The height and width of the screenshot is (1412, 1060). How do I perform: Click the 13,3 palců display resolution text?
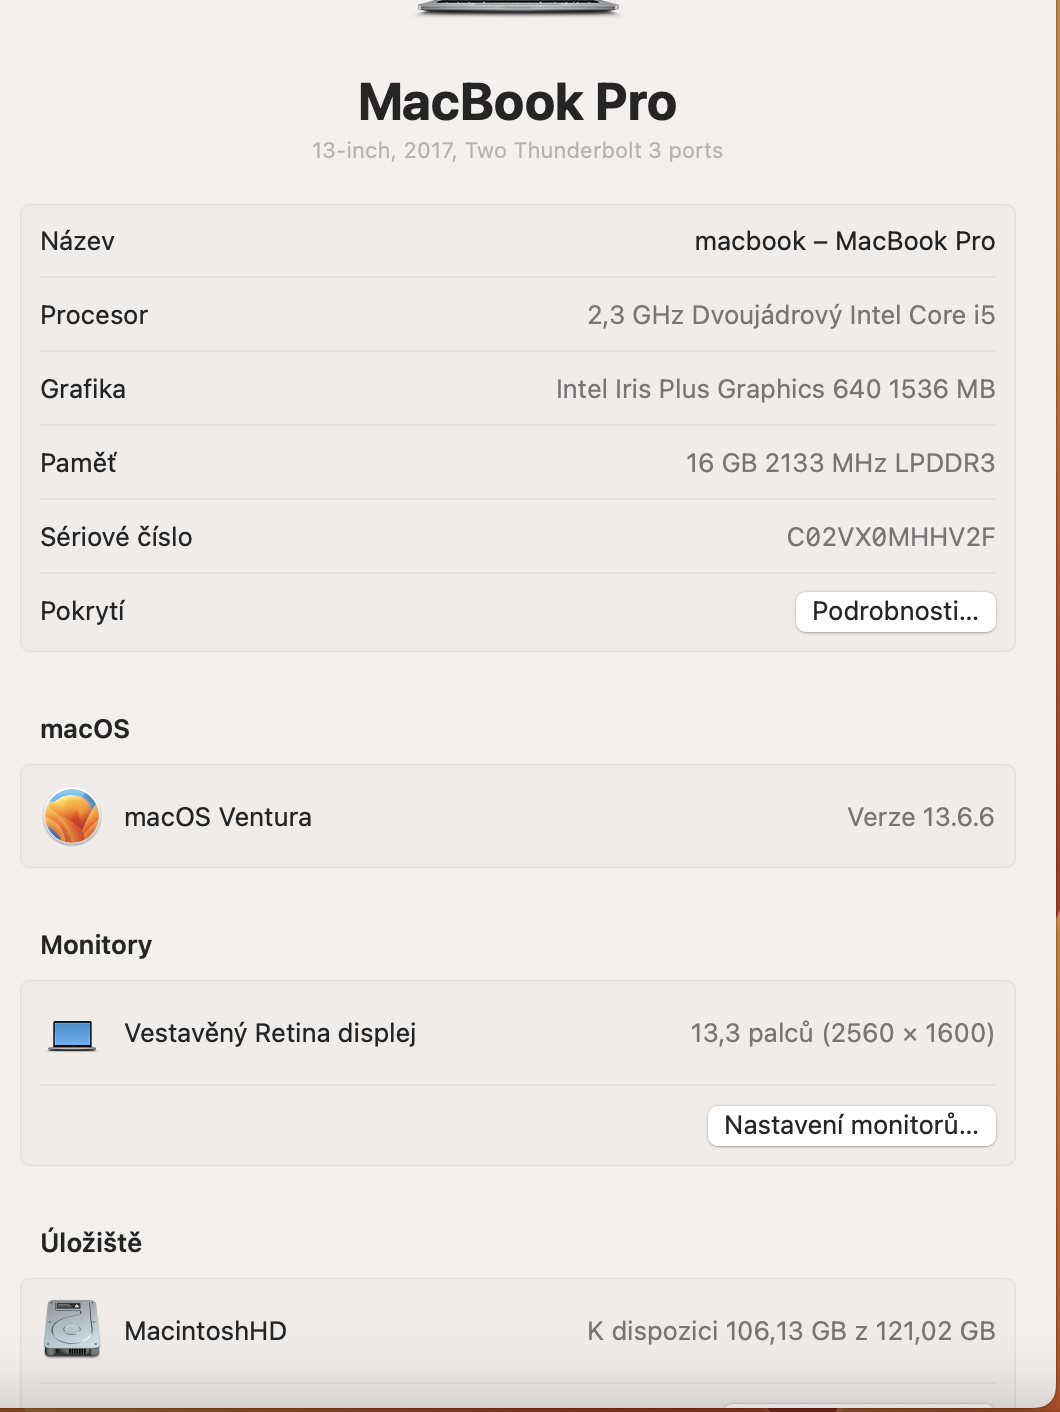tap(842, 1033)
